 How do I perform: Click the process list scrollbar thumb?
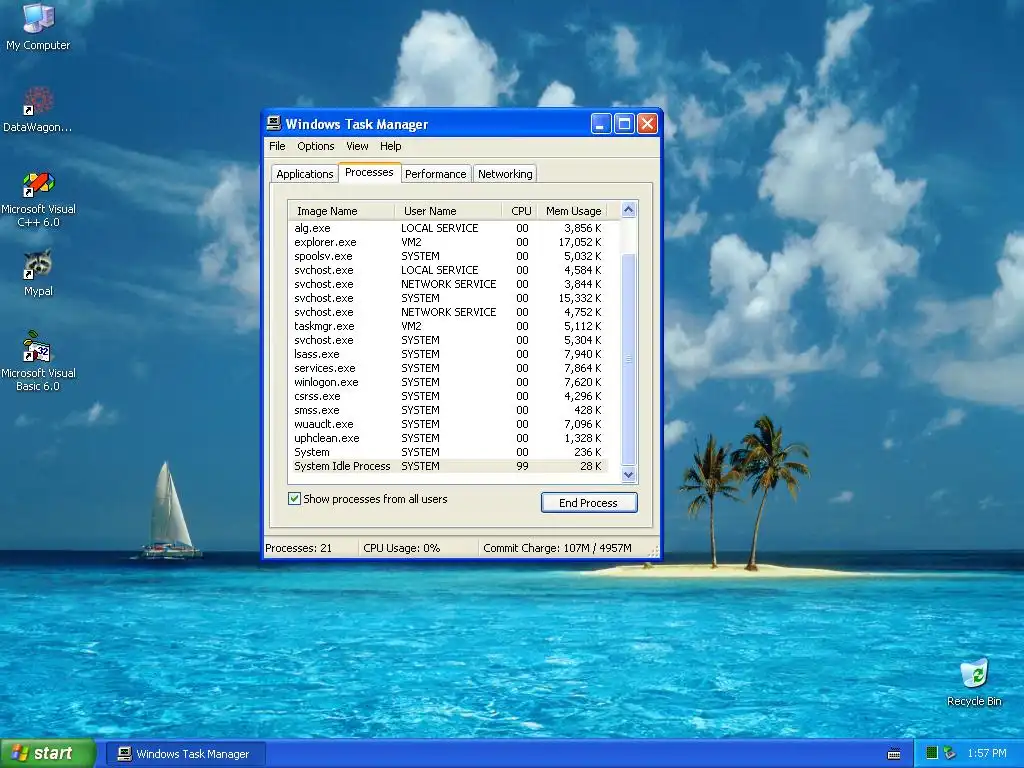[x=628, y=359]
